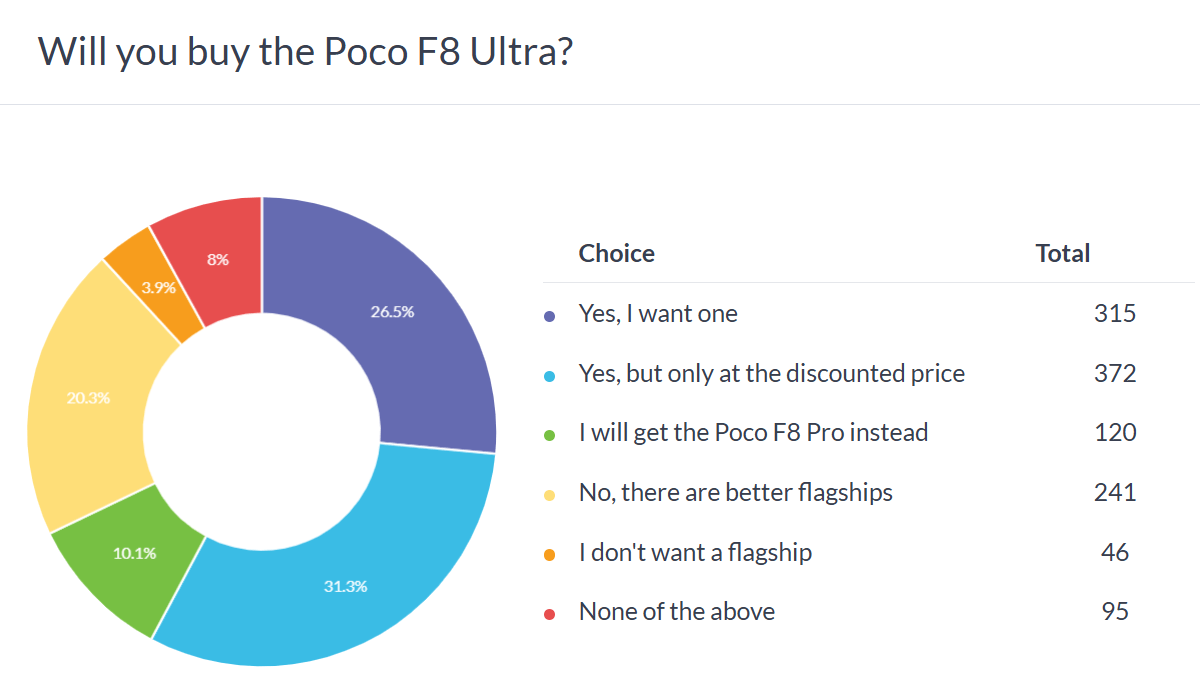Click the orange 3.9% donut segment
Viewport: 1200px width, 680px height.
[x=159, y=287]
